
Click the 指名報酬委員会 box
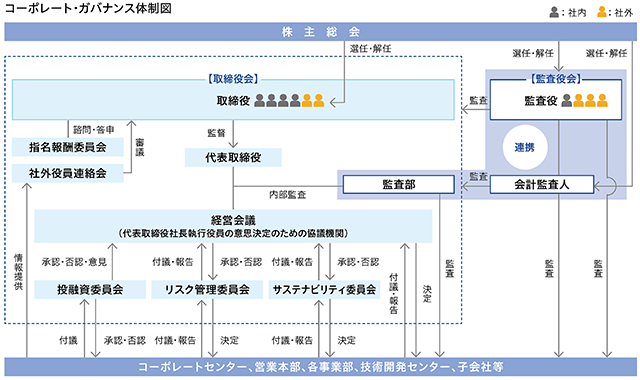(x=68, y=147)
